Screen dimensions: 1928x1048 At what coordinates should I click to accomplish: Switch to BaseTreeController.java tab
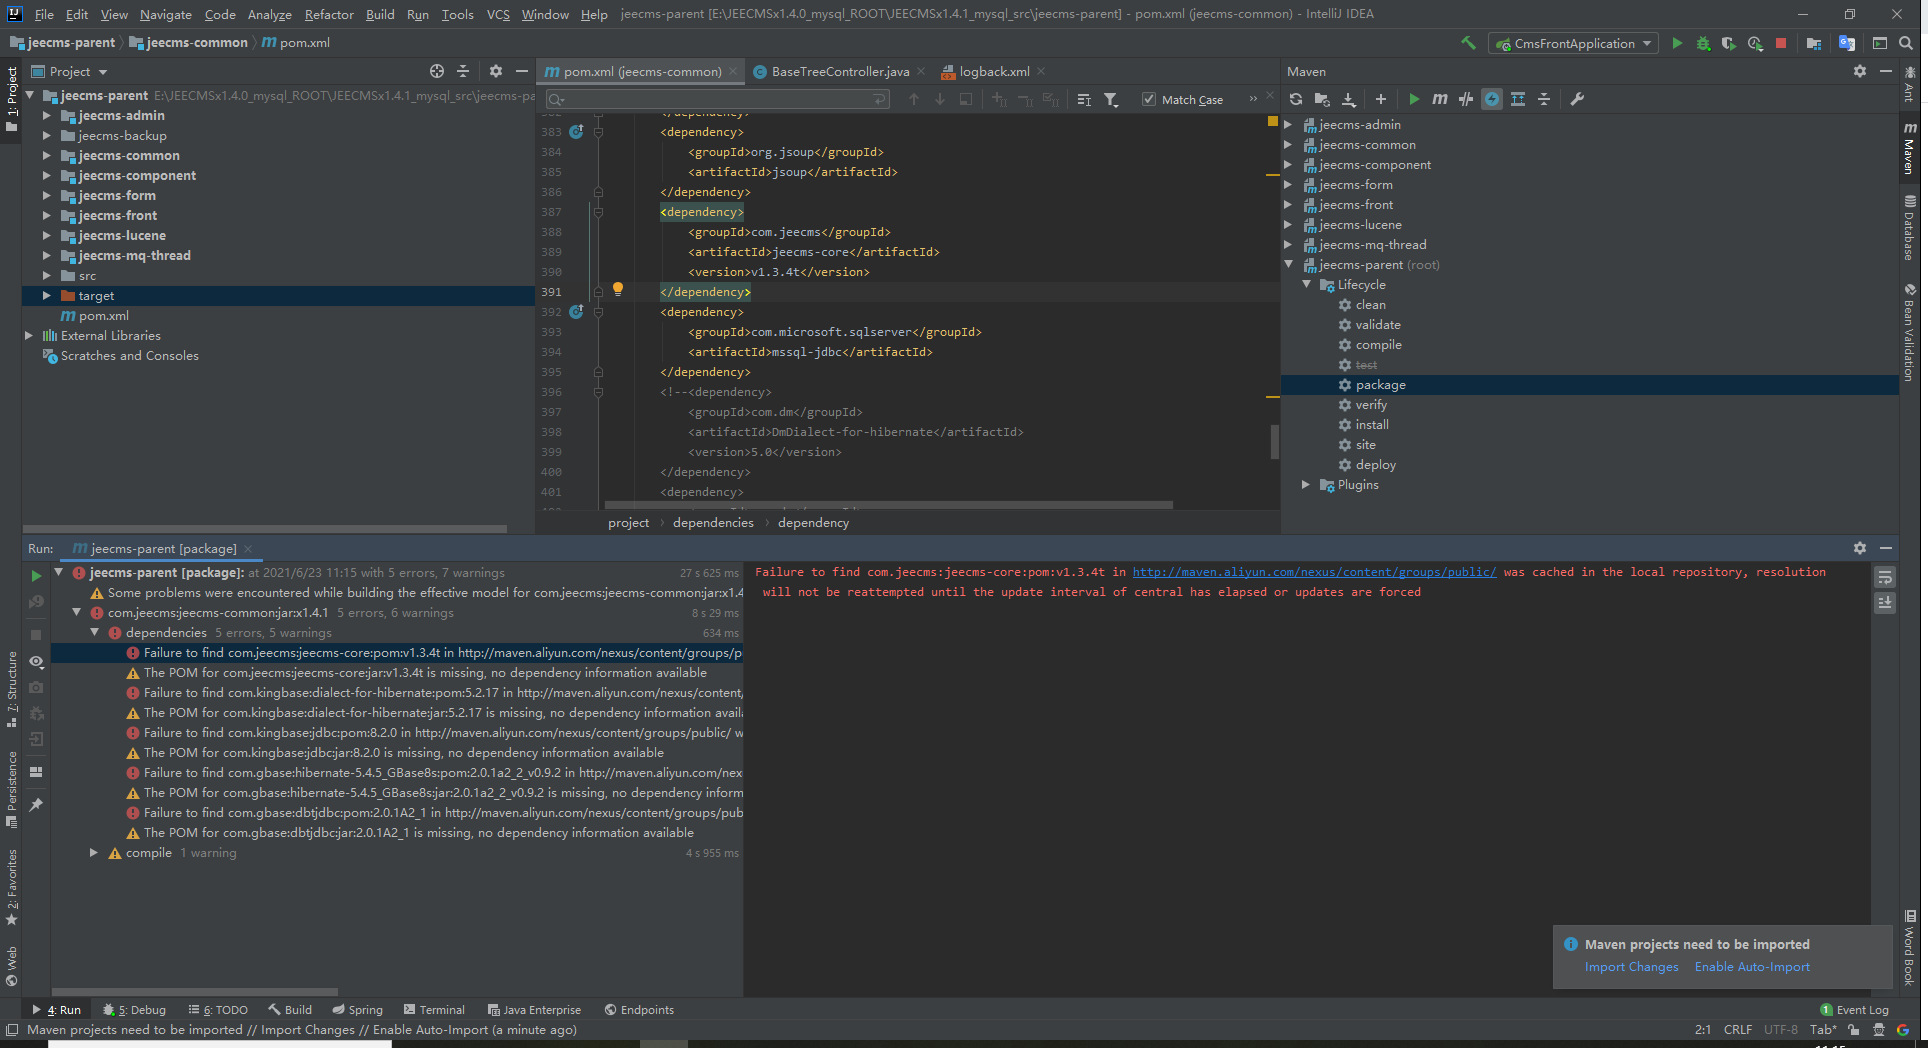(839, 72)
